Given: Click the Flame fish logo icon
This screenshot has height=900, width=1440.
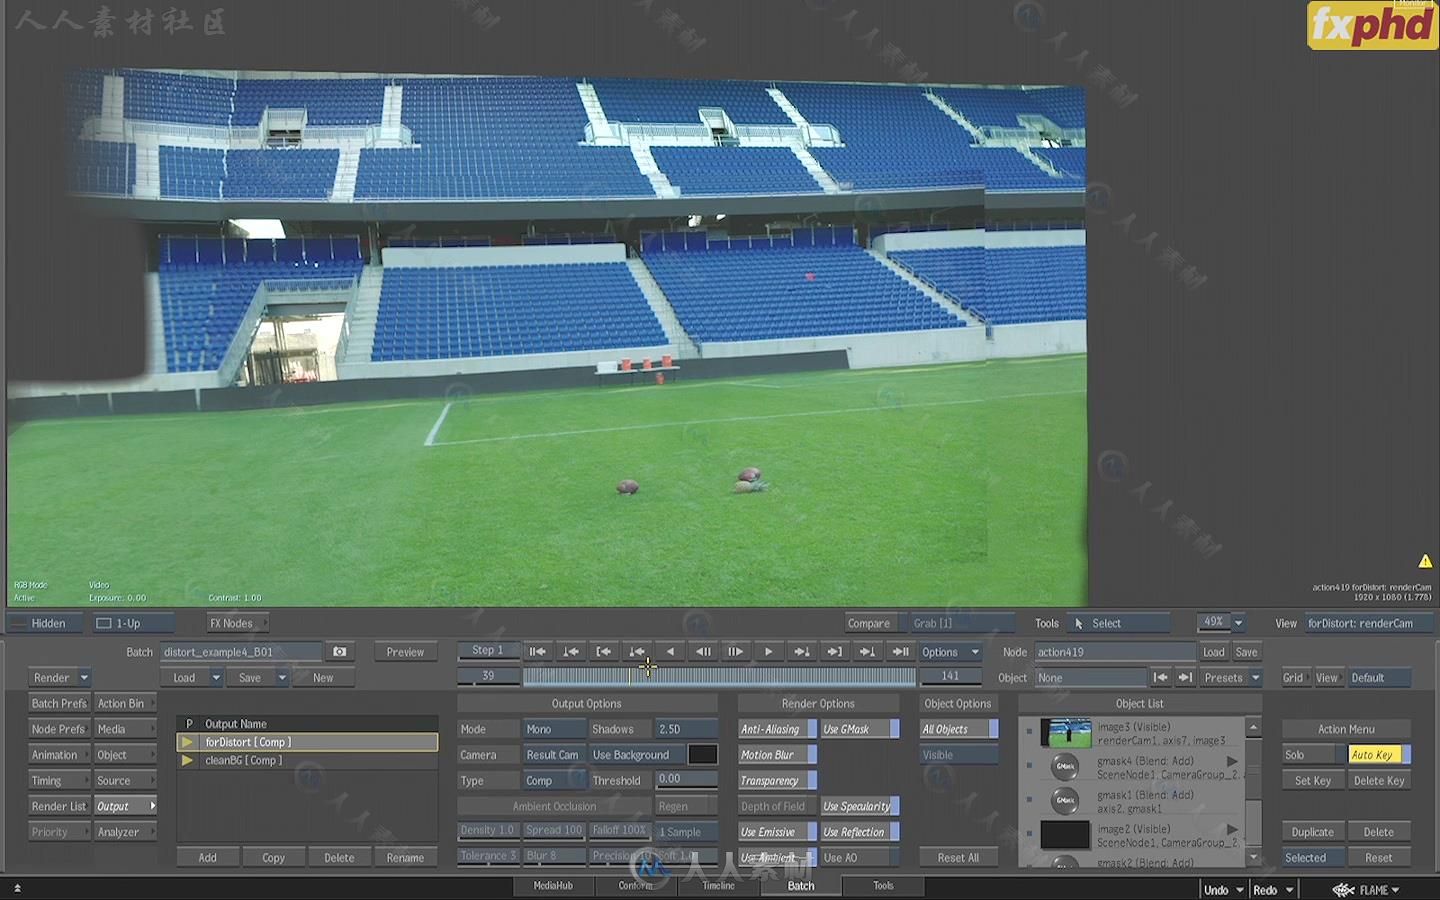Looking at the screenshot, I should [1343, 890].
